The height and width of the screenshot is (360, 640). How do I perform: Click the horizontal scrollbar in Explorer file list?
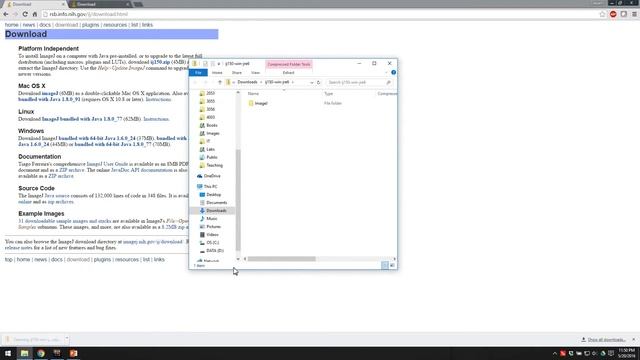click(x=282, y=259)
